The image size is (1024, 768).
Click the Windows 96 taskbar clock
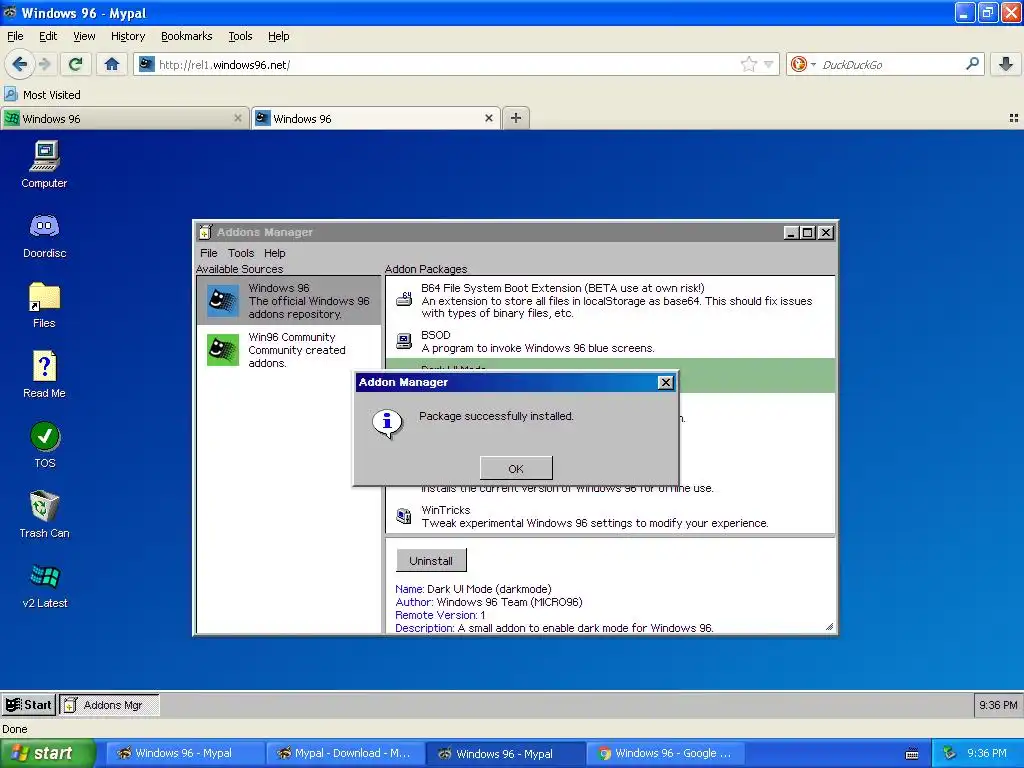(x=998, y=705)
